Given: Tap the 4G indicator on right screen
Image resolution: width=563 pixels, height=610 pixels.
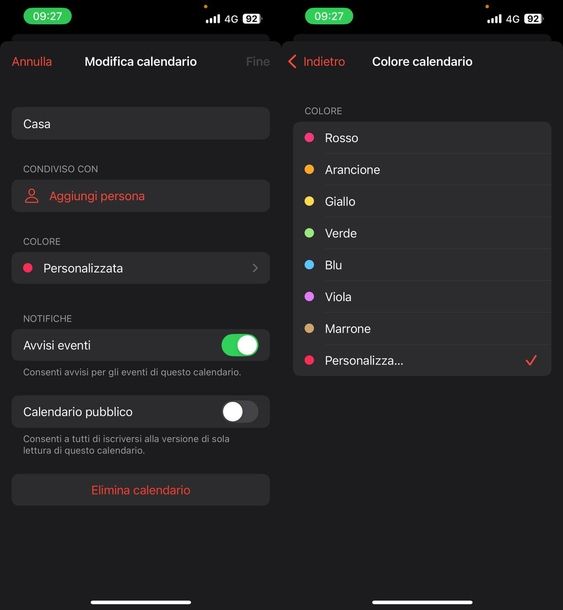Looking at the screenshot, I should [x=512, y=19].
